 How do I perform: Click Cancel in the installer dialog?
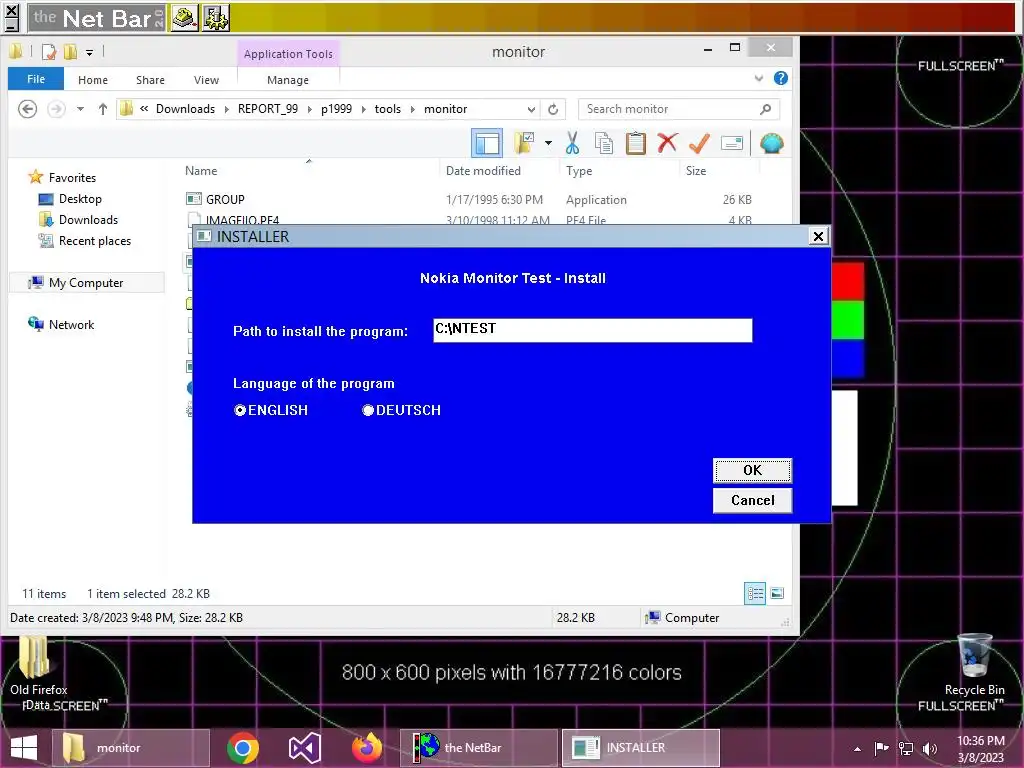(752, 500)
